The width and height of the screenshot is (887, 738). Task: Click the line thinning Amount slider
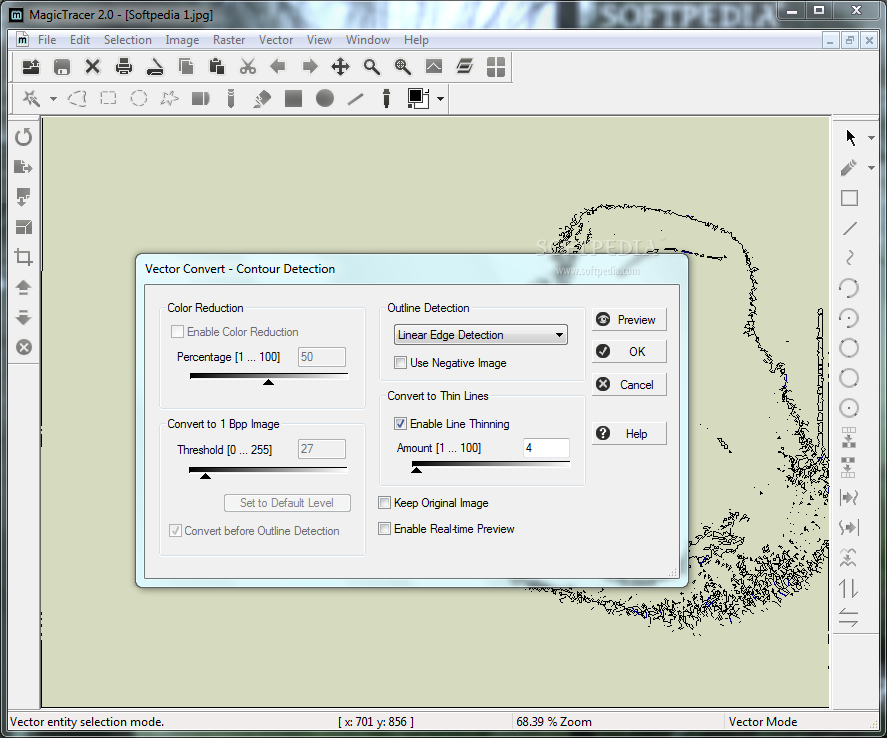[490, 466]
